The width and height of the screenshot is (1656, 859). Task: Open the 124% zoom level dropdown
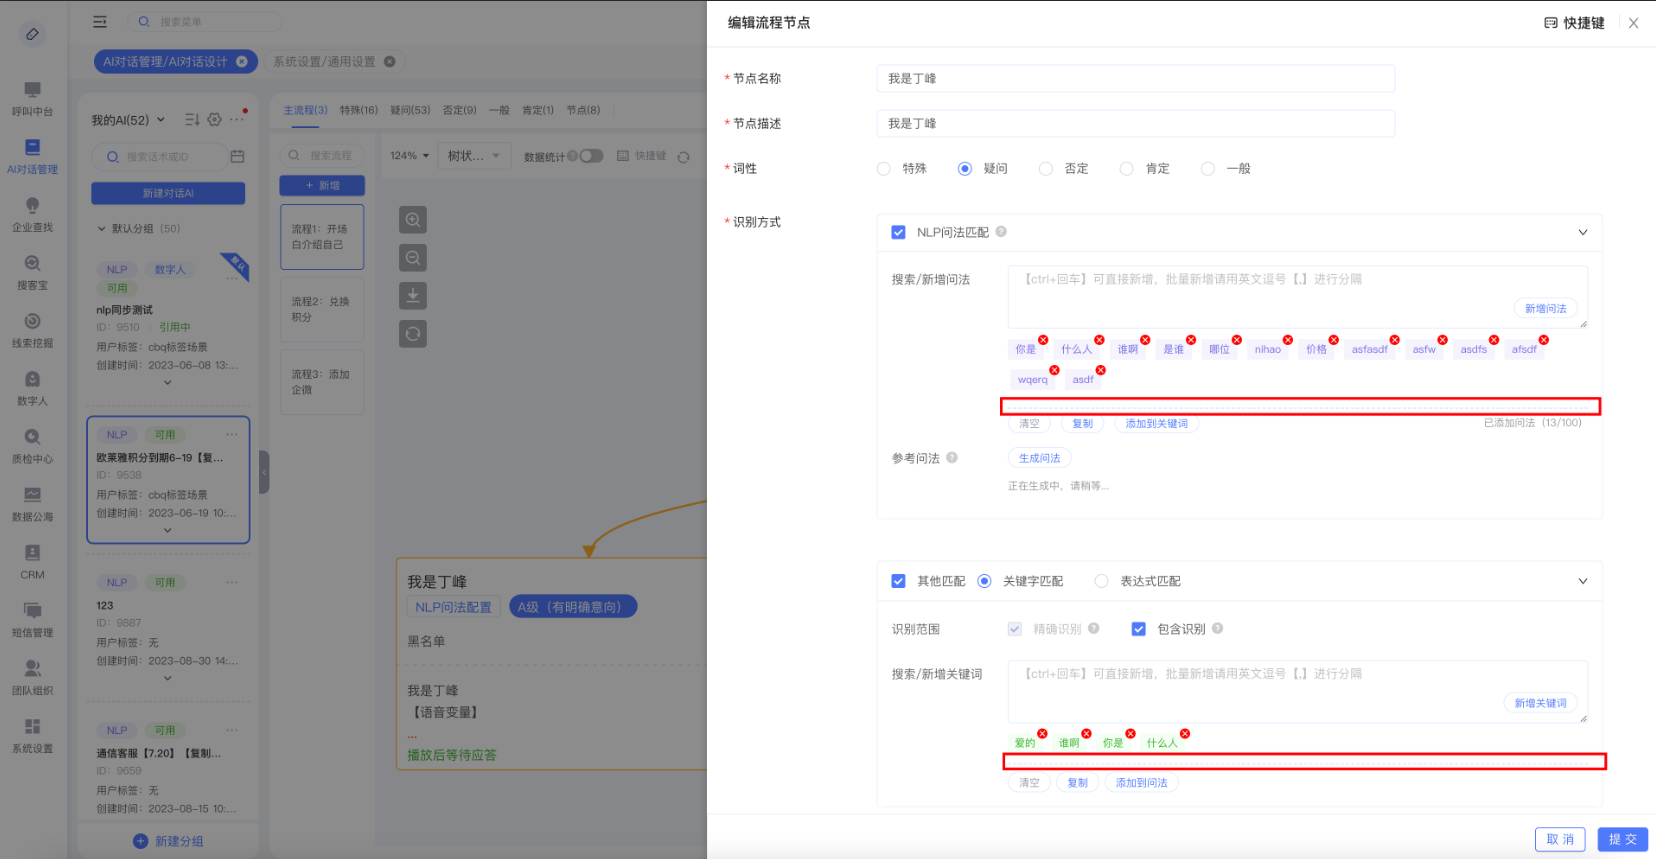[x=410, y=156]
